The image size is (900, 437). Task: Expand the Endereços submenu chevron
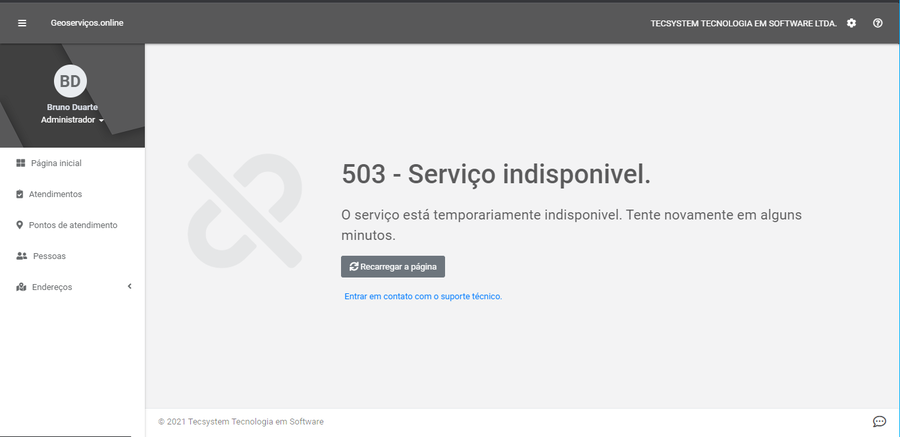pyautogui.click(x=129, y=287)
